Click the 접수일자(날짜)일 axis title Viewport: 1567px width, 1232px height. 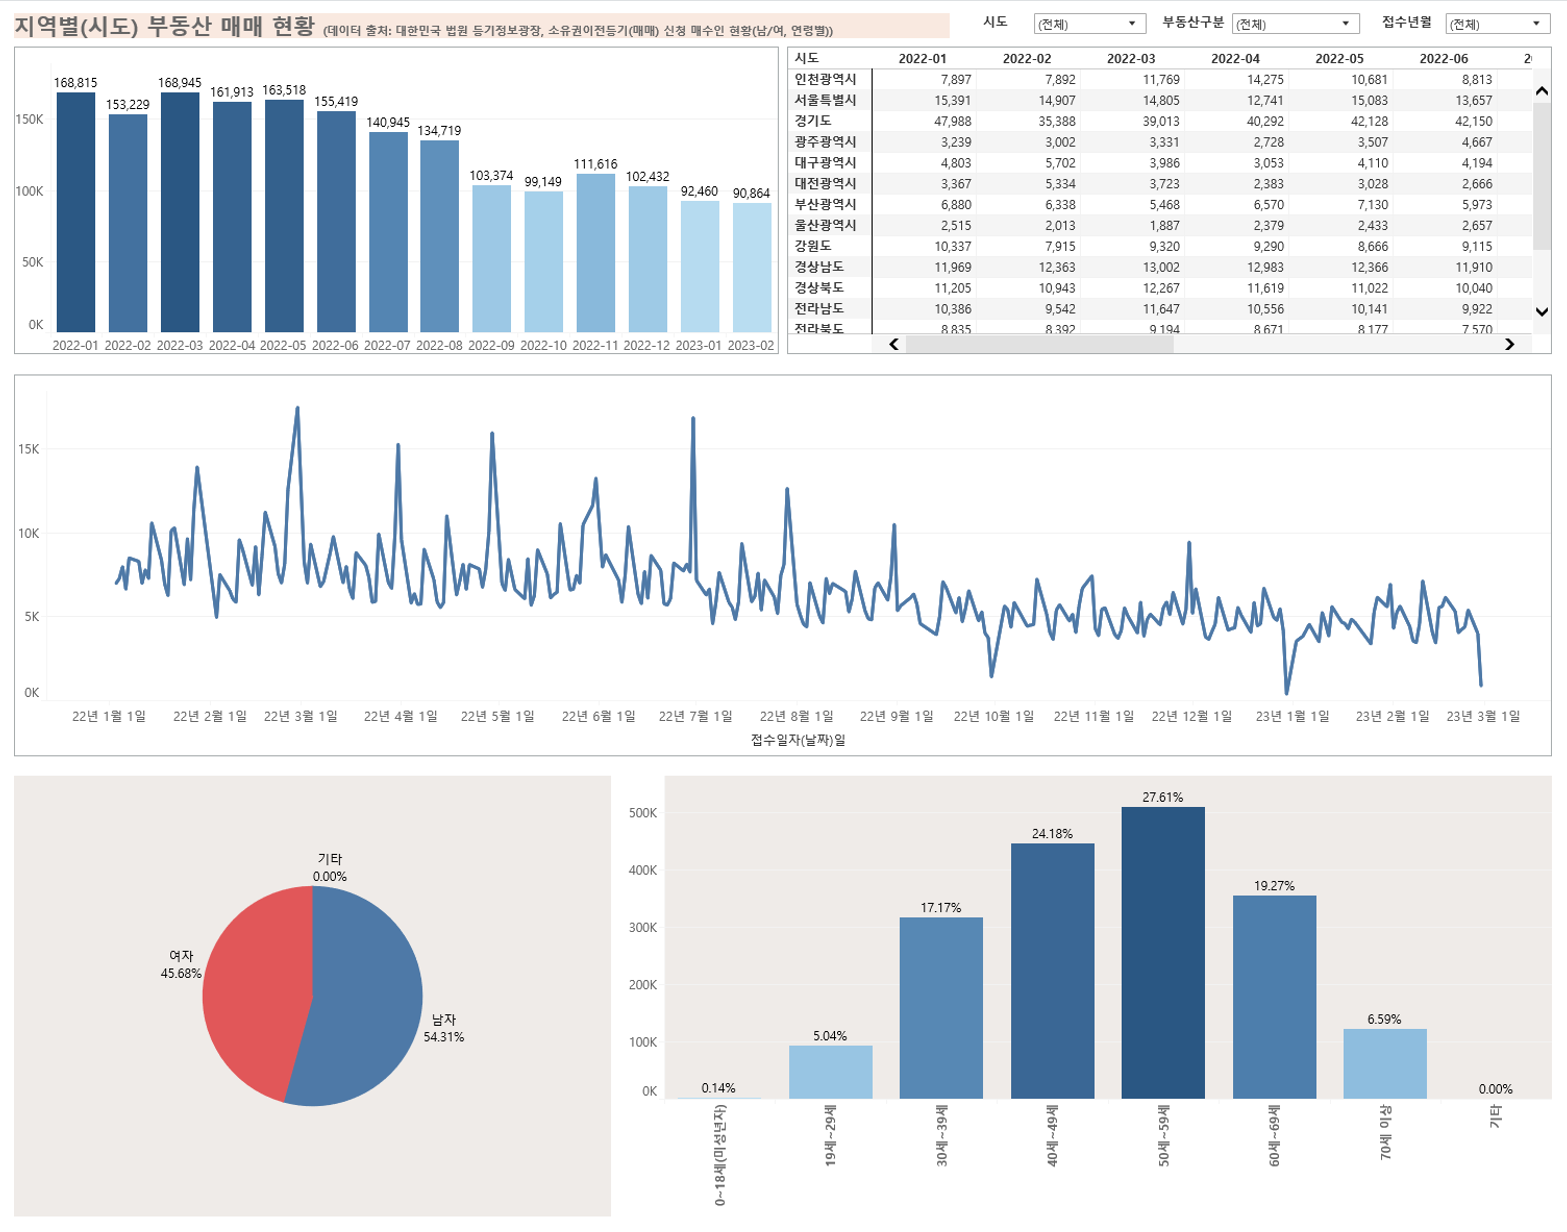pos(798,740)
